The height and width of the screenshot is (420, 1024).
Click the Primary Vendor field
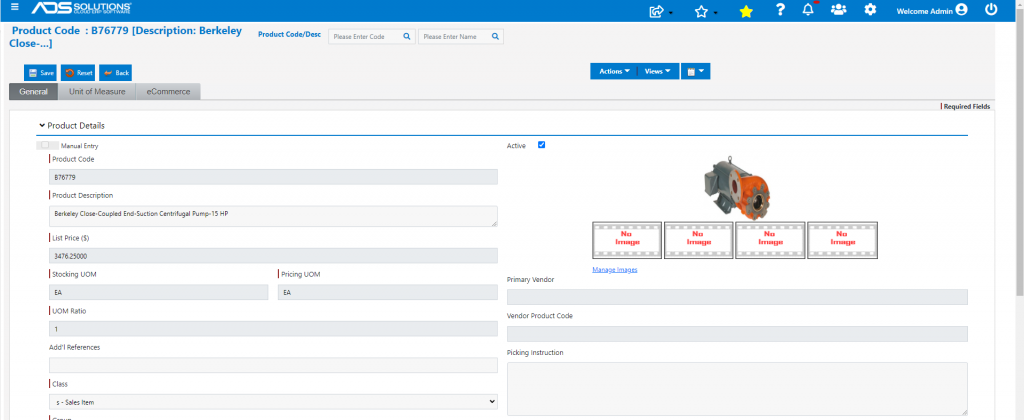(737, 297)
